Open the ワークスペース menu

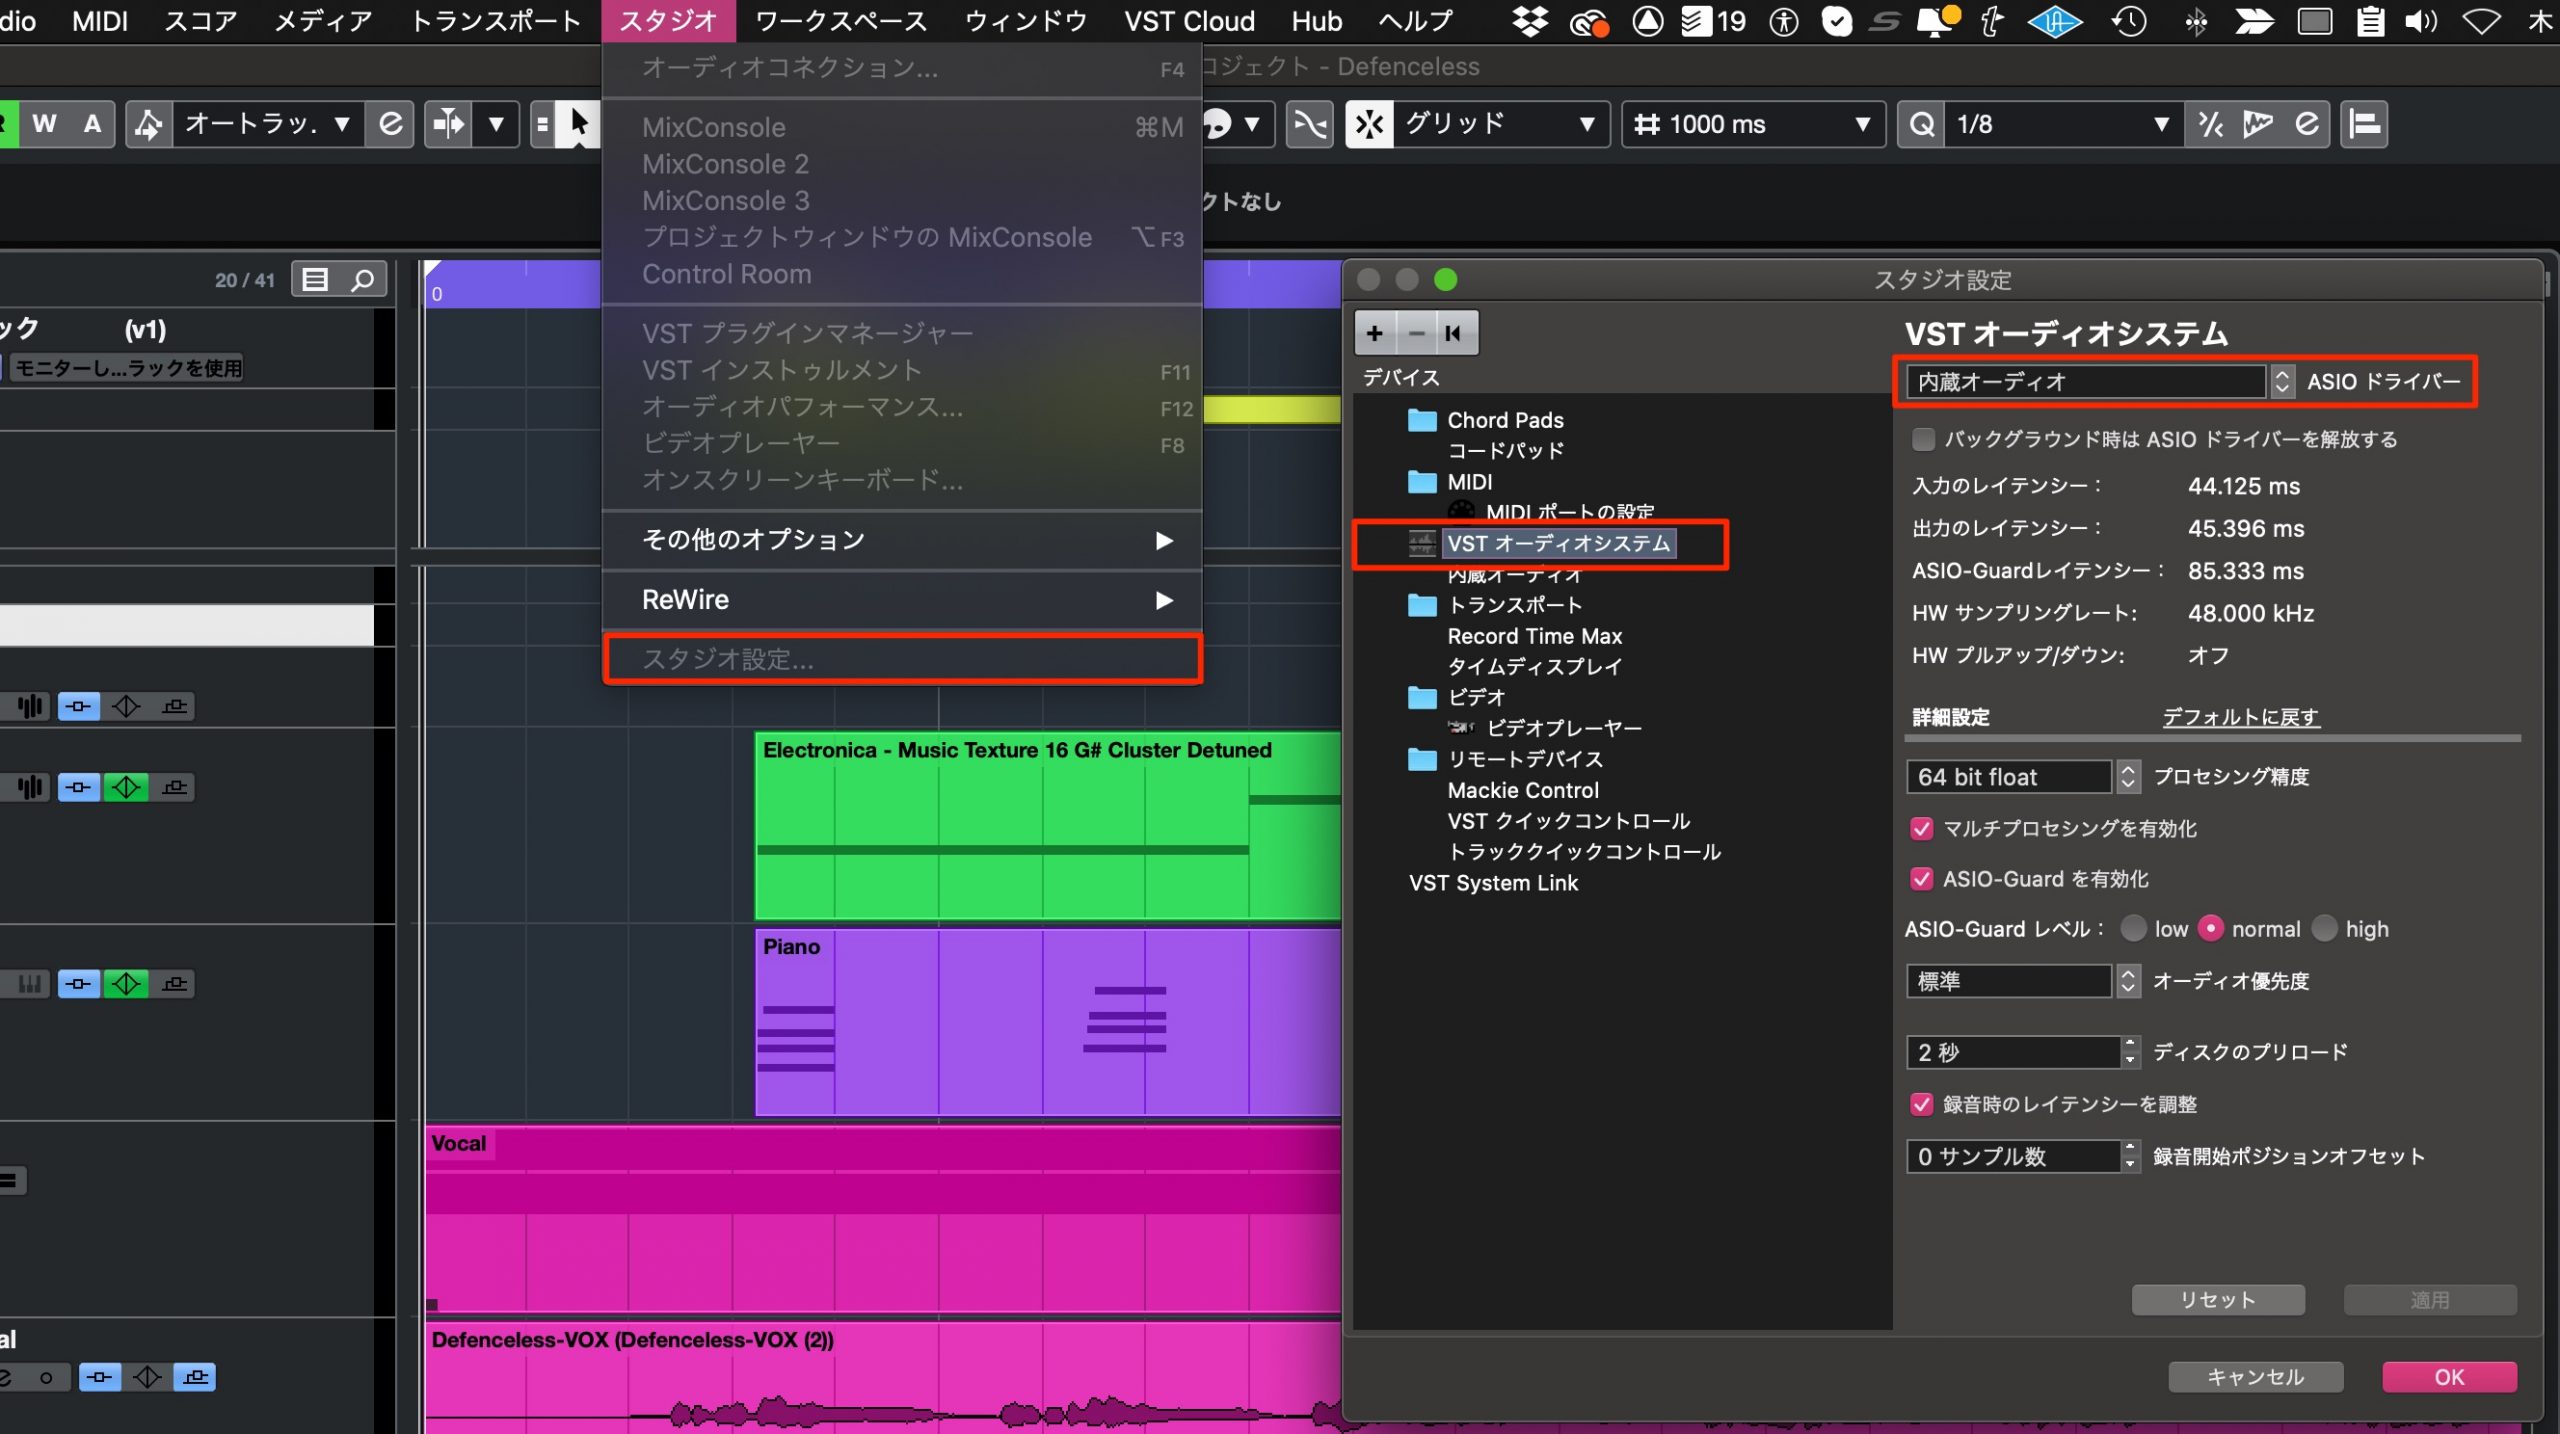click(841, 21)
